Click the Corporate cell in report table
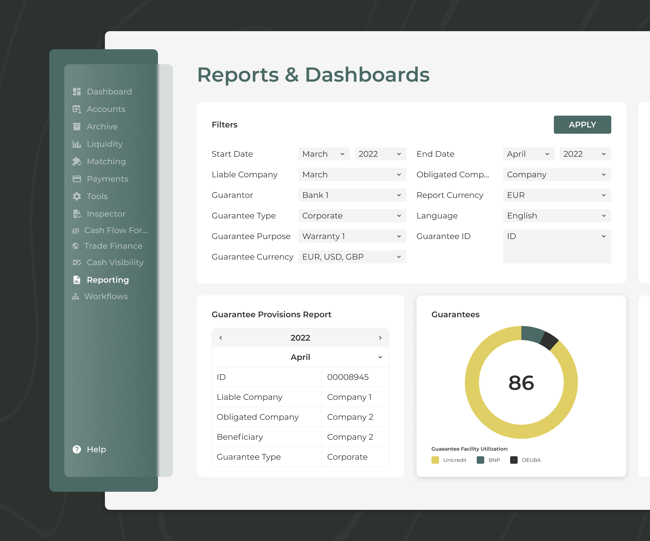 coord(355,457)
